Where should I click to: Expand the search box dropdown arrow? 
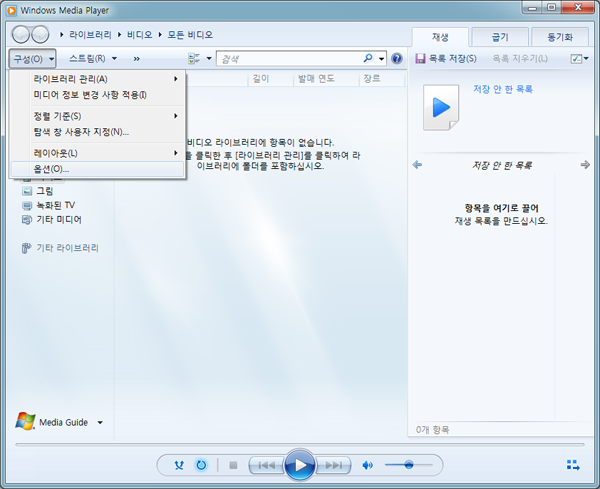point(382,59)
